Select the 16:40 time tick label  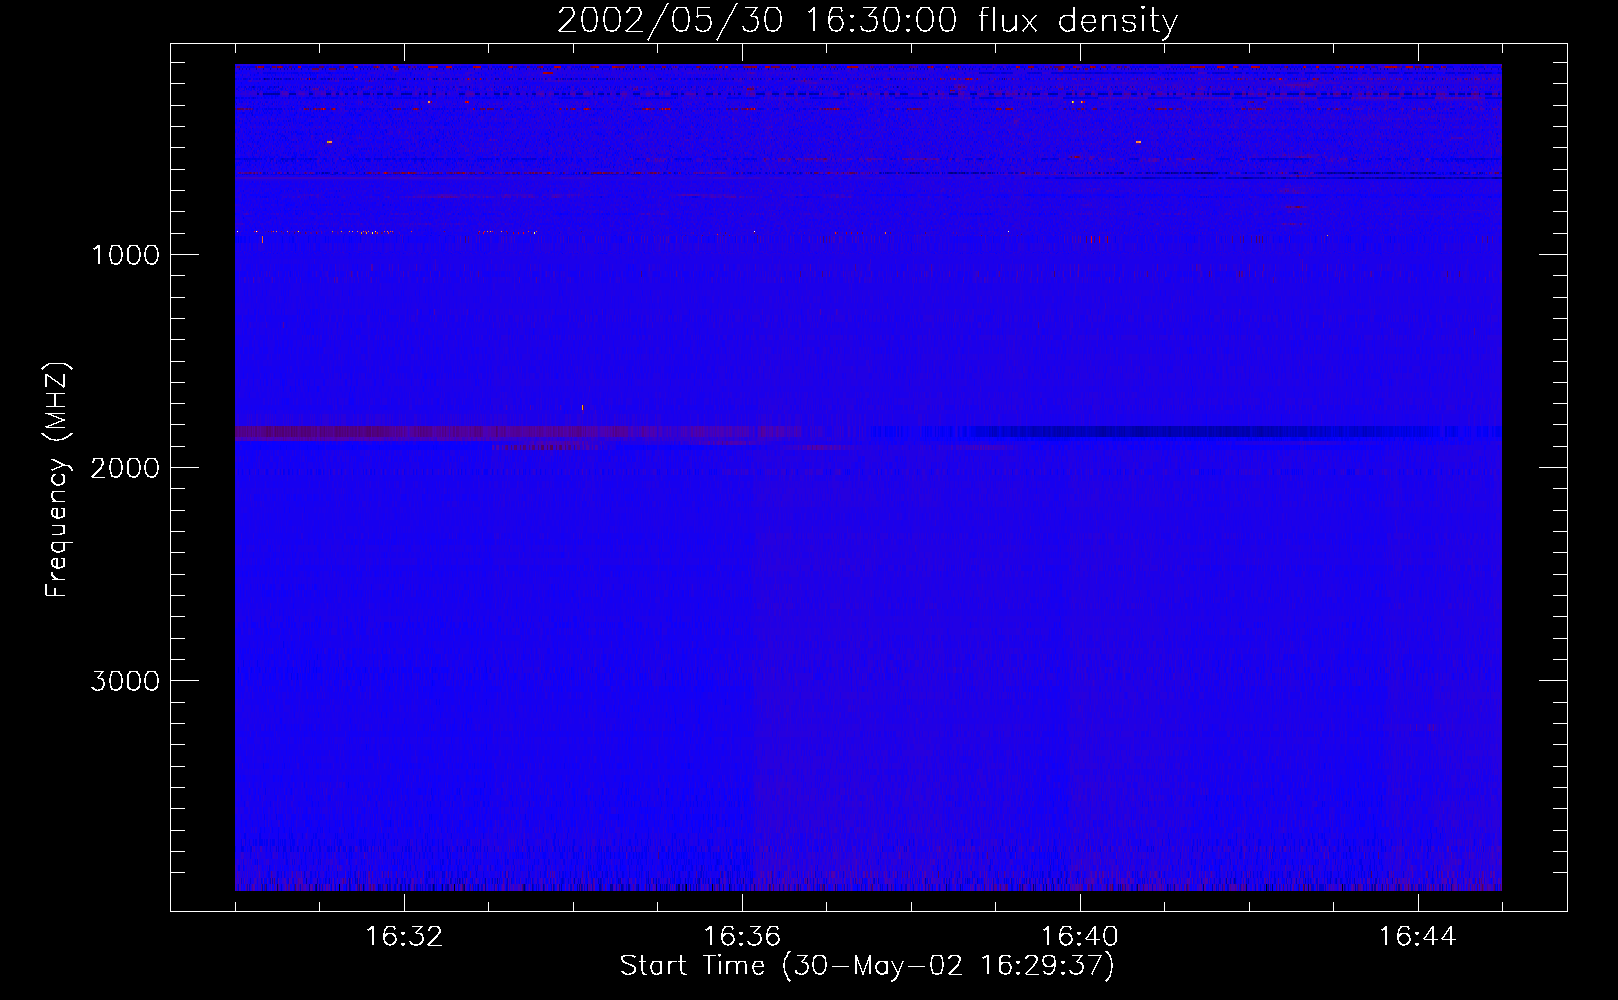pos(1080,937)
